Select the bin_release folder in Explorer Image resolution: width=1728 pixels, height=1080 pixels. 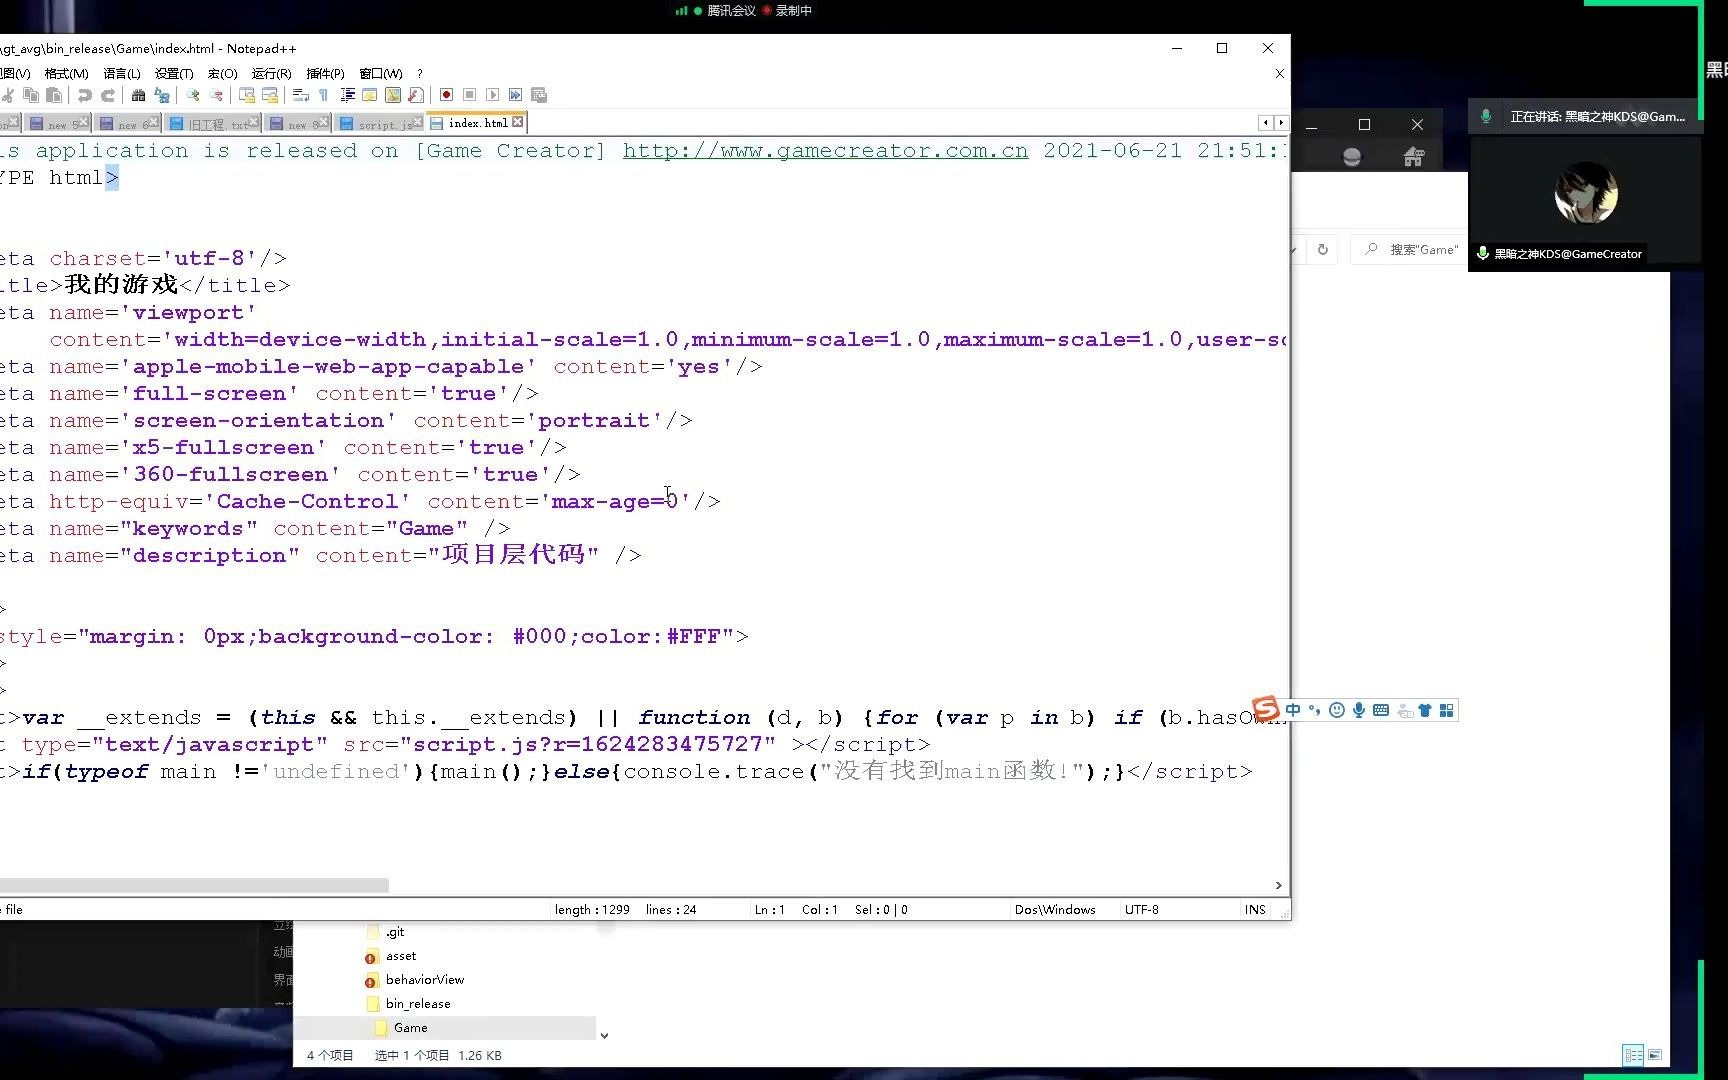pyautogui.click(x=418, y=1004)
